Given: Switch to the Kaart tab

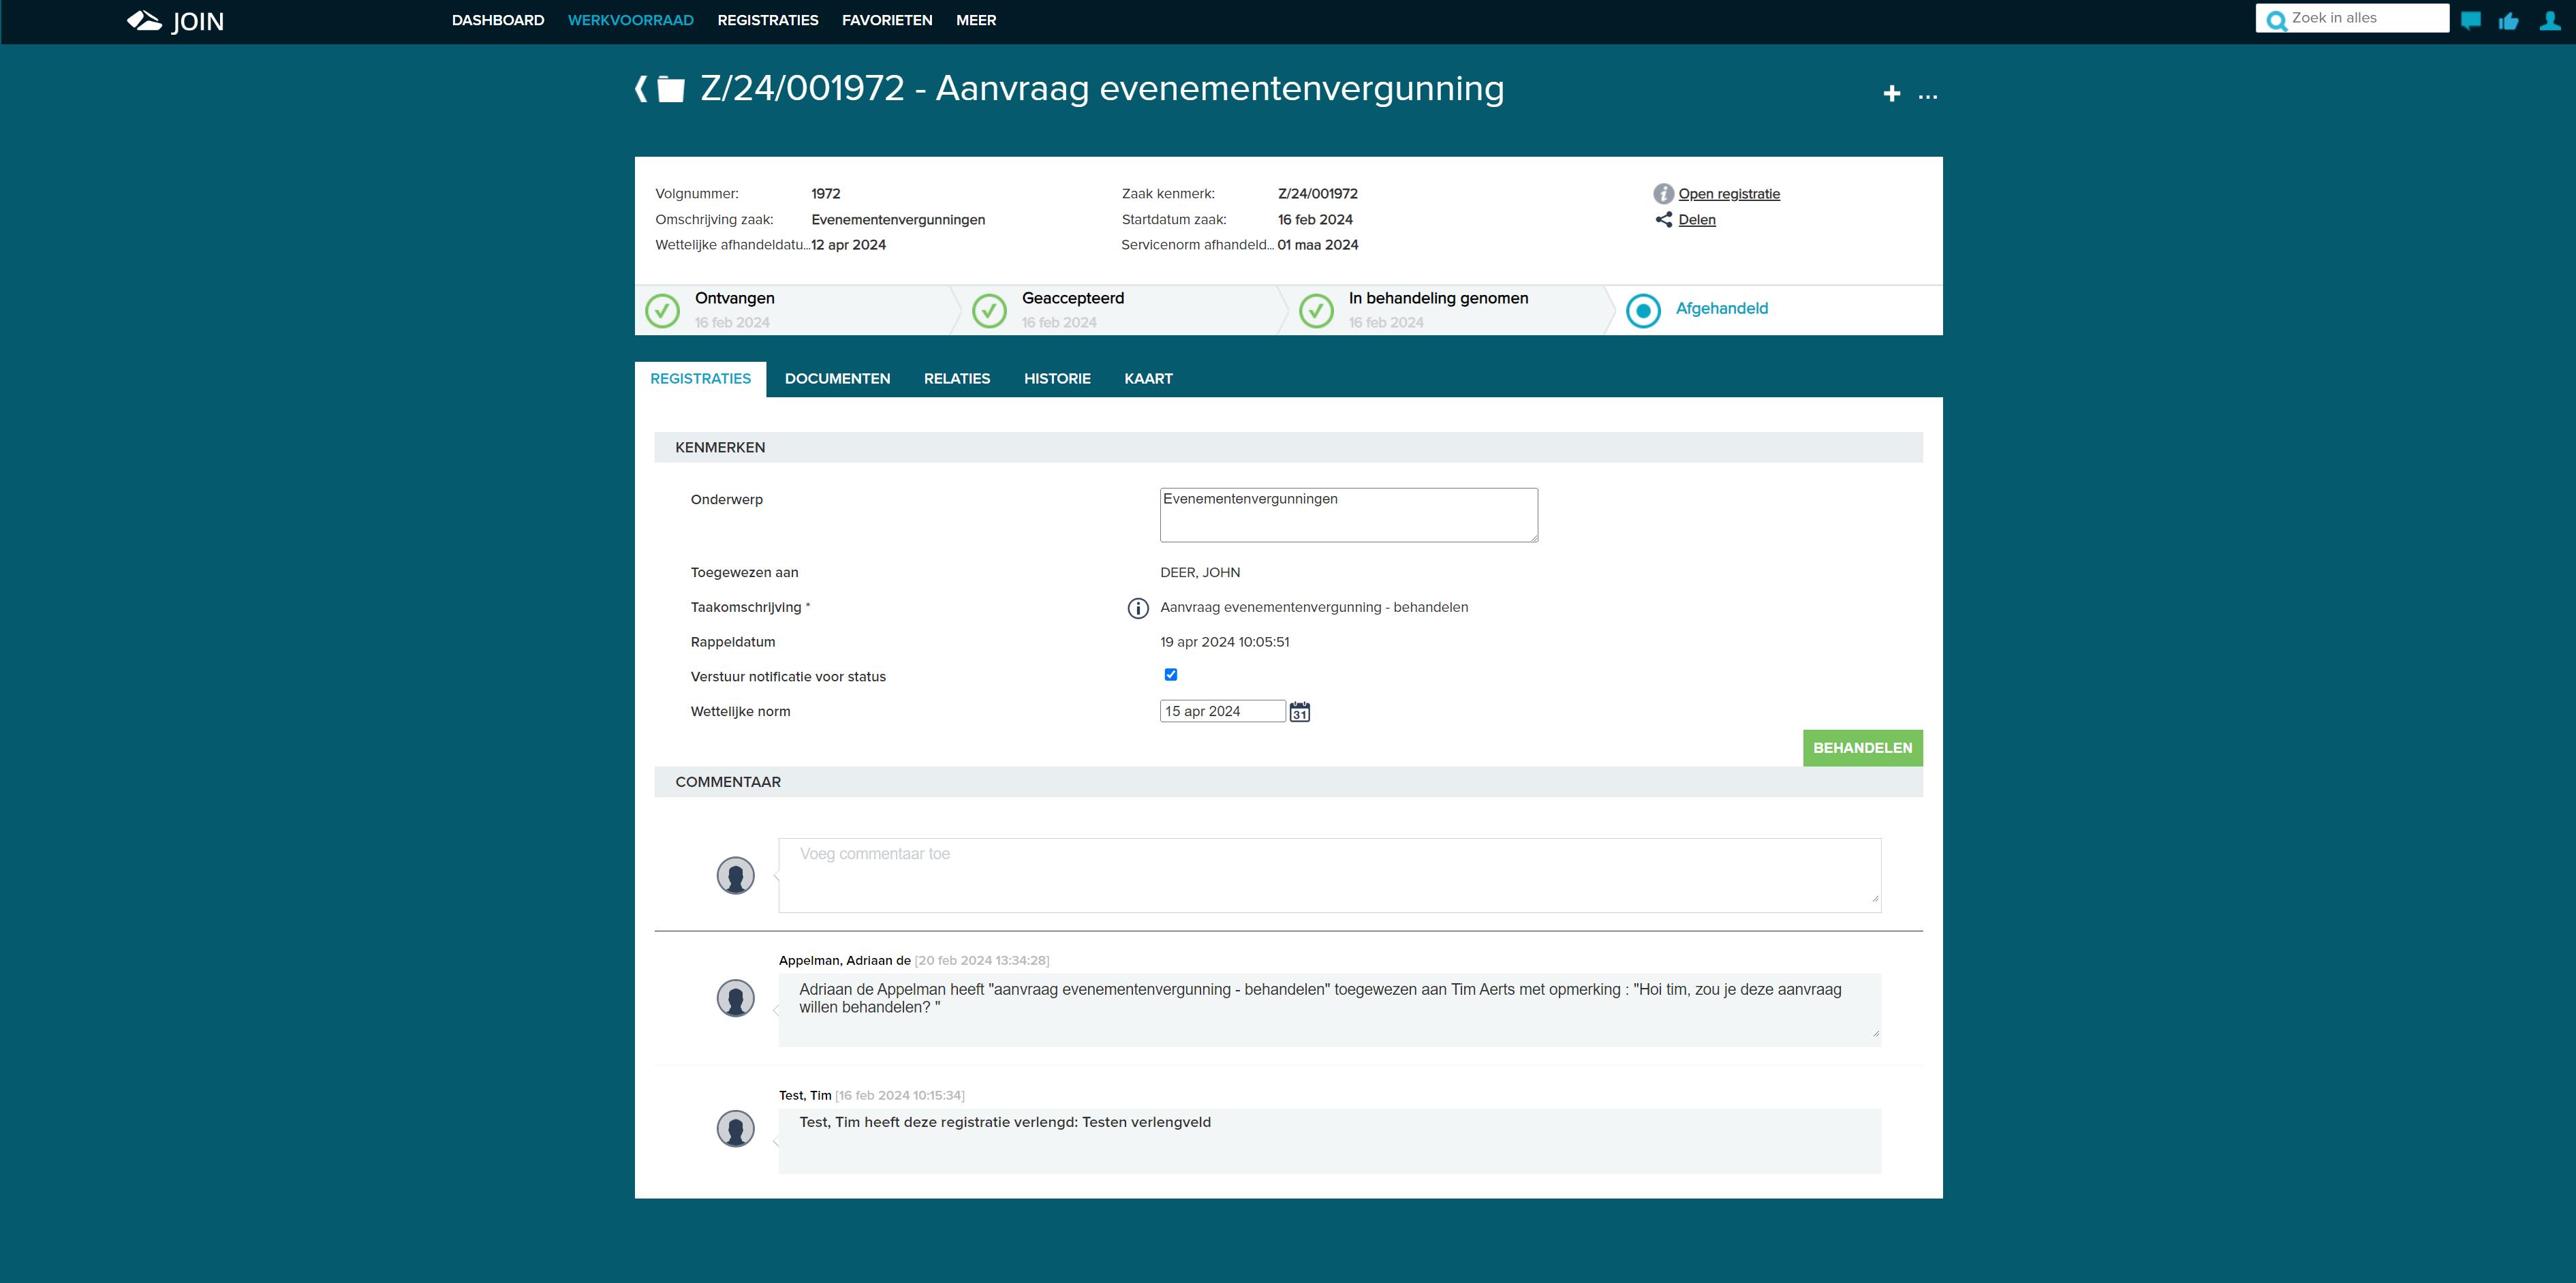Looking at the screenshot, I should [x=1148, y=379].
